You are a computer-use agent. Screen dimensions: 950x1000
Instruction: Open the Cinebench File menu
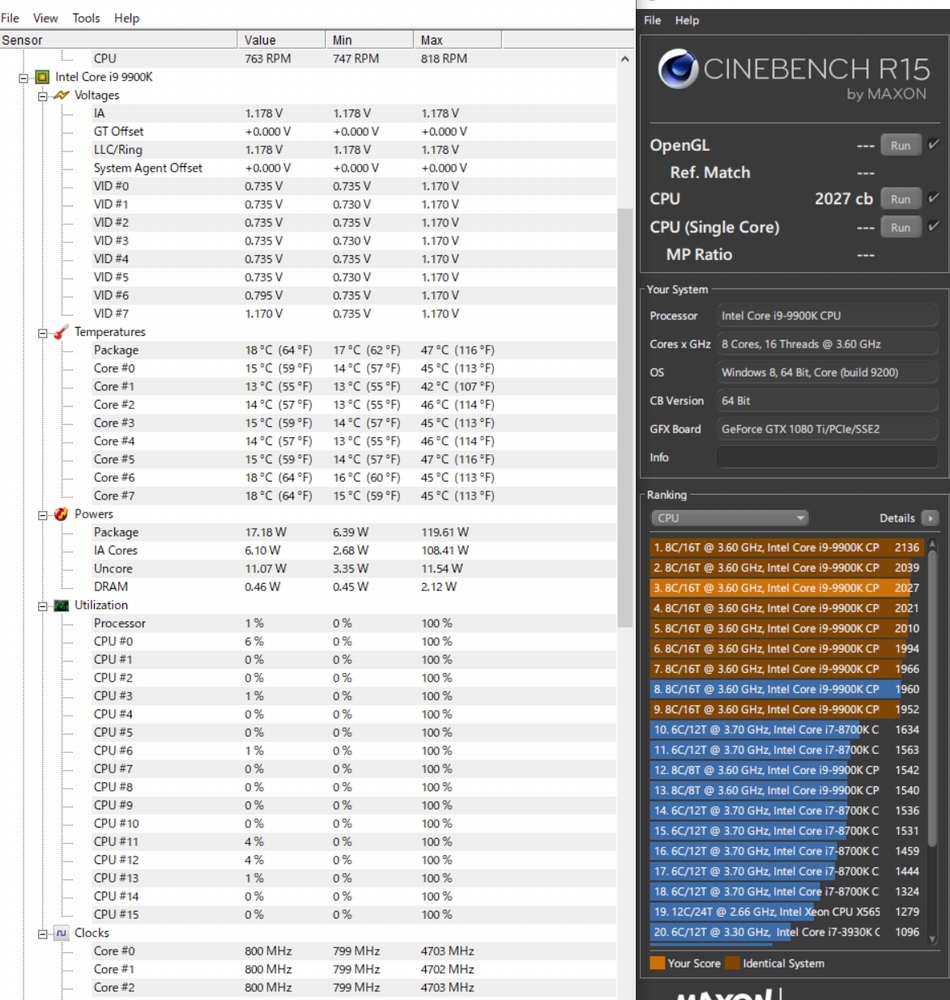(652, 20)
